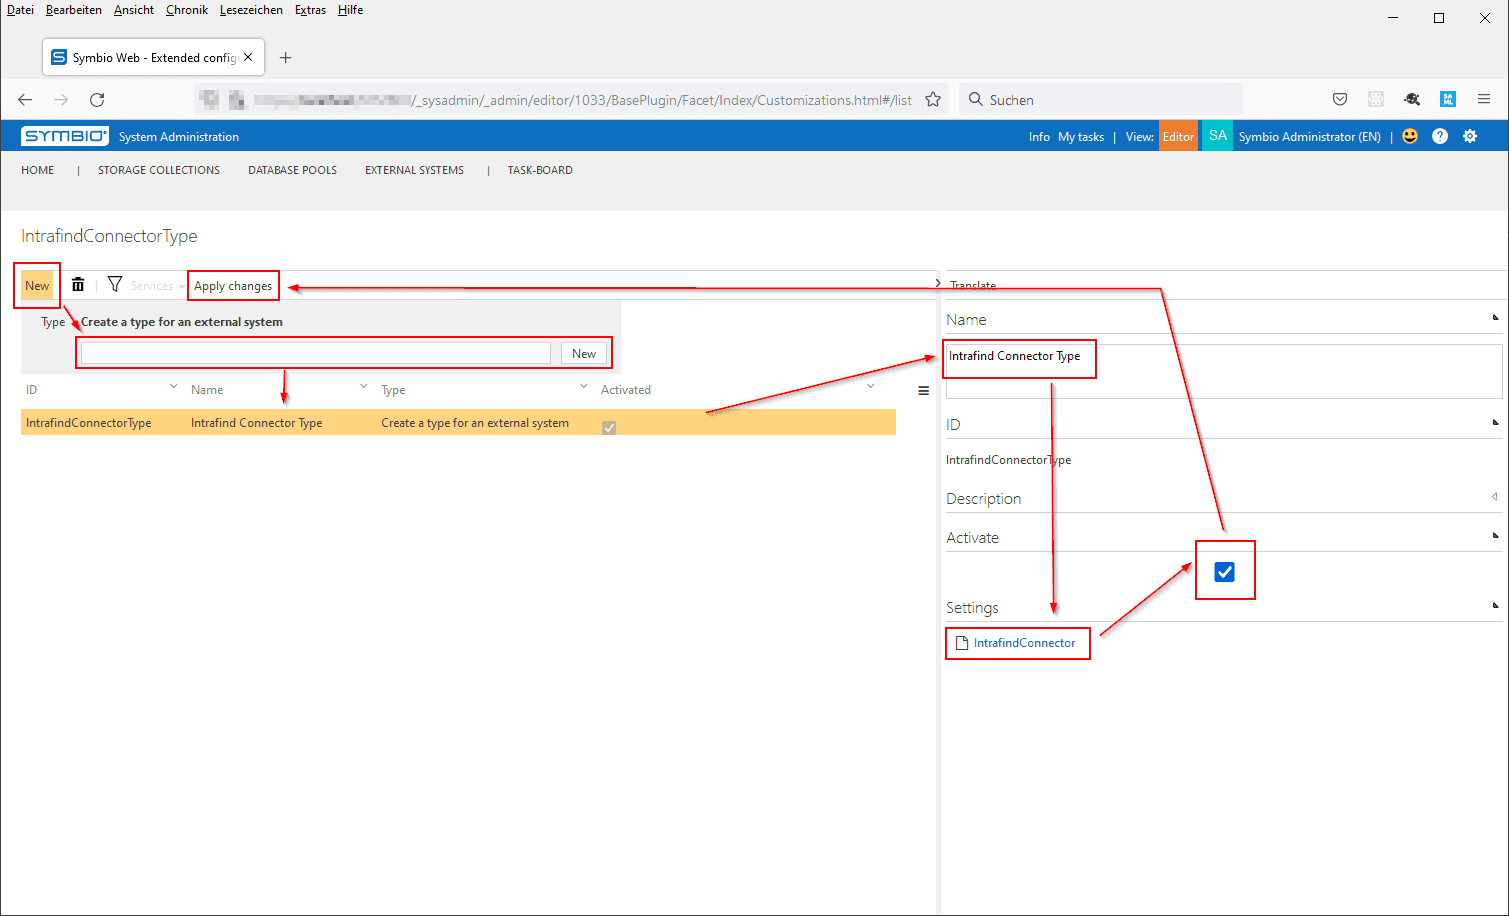The height and width of the screenshot is (916, 1509).
Task: Collapse the Settings section expander
Action: pyautogui.click(x=1495, y=605)
